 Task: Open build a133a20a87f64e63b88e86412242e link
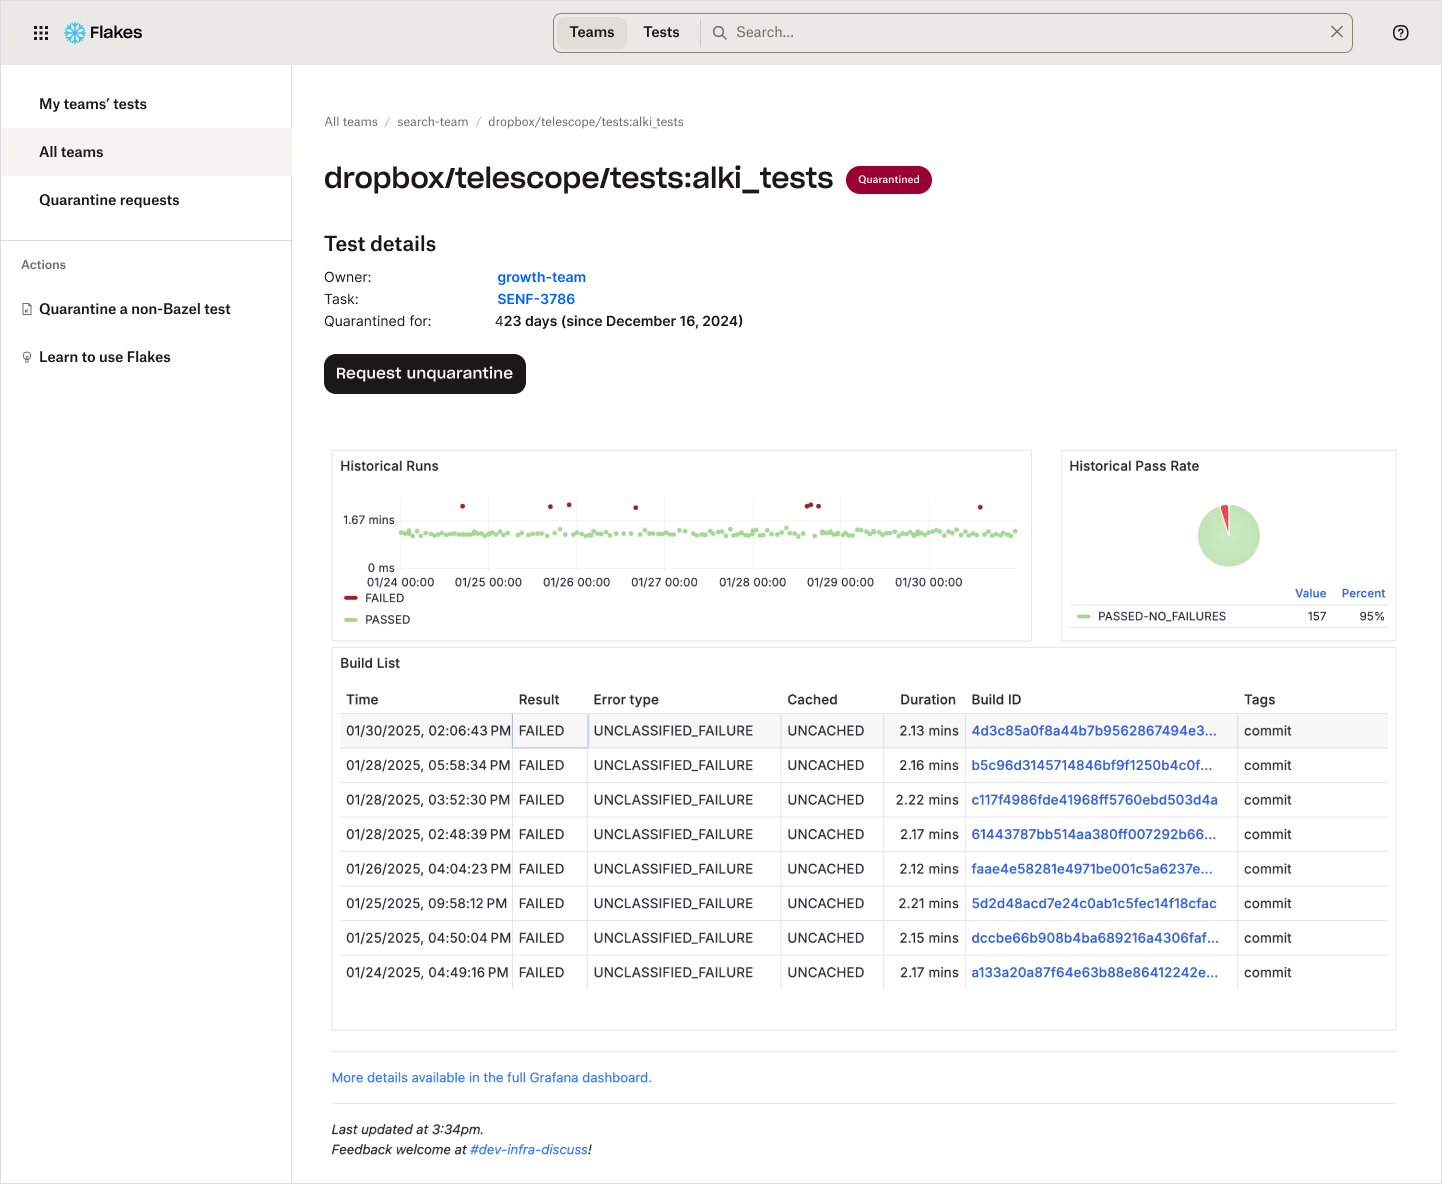pos(1095,972)
